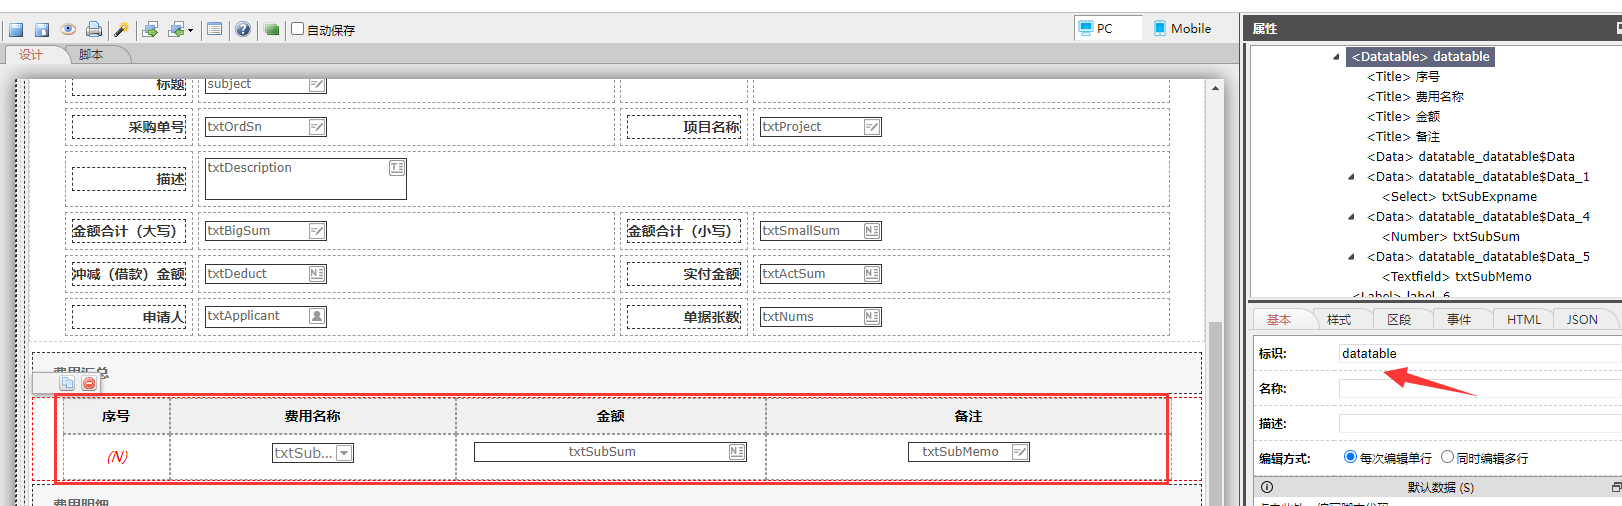Switch to PC view mode
This screenshot has height=506, width=1622.
pyautogui.click(x=1107, y=28)
